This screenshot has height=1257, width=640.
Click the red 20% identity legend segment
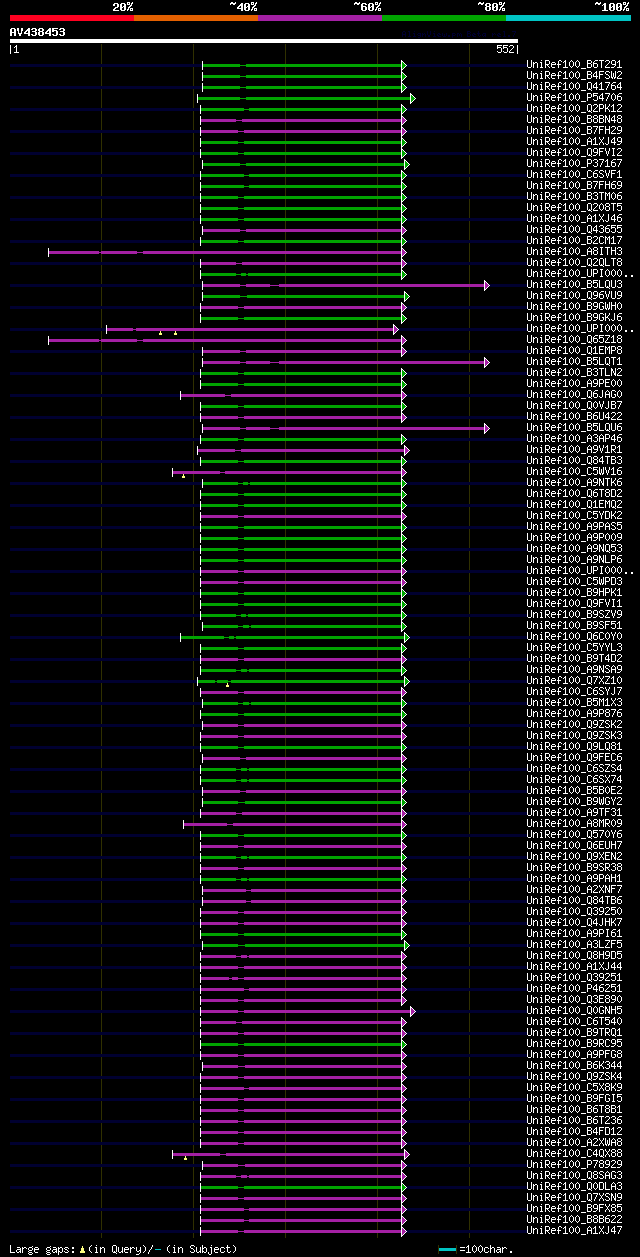pos(72,18)
